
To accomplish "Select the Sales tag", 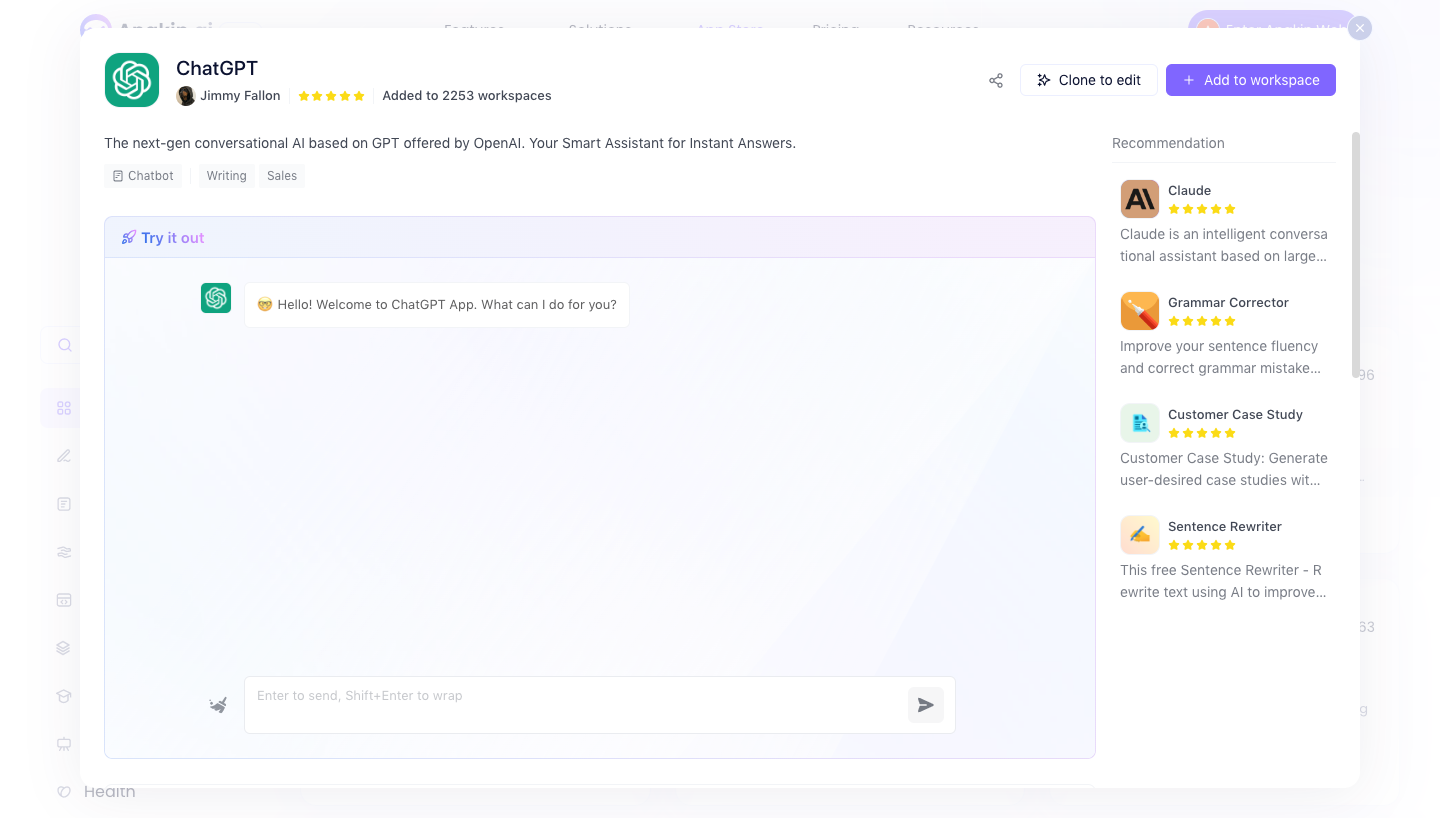I will click(282, 176).
